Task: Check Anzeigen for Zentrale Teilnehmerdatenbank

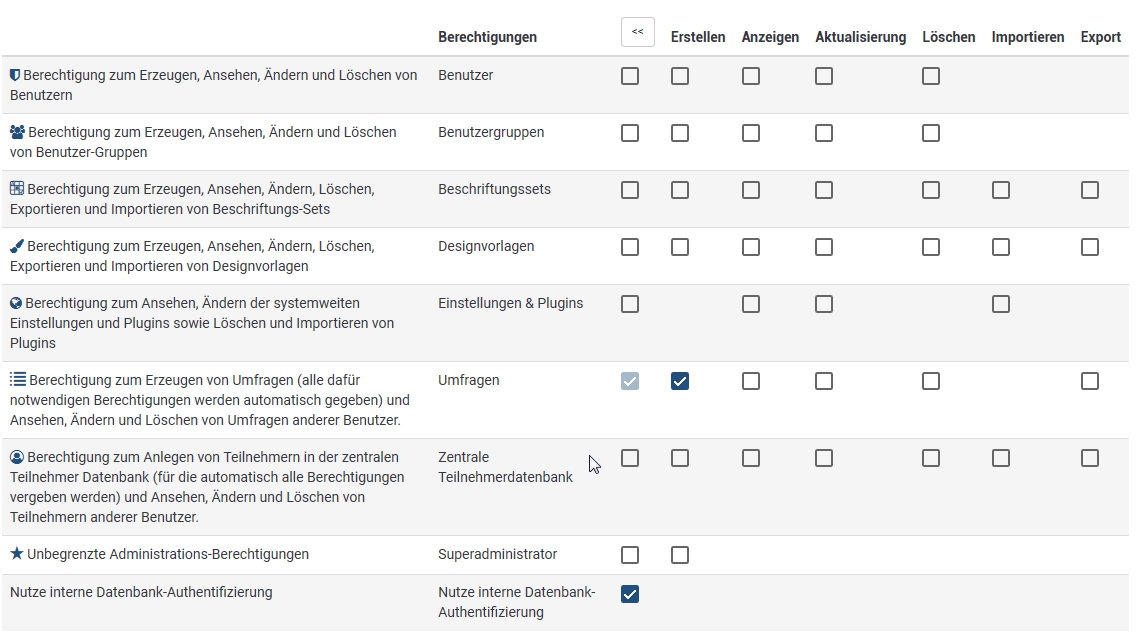Action: pos(751,458)
